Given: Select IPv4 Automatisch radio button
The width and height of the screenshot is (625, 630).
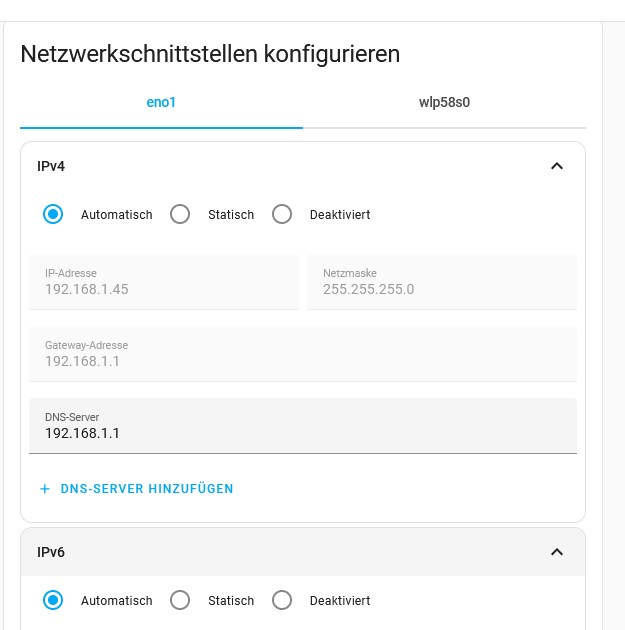Looking at the screenshot, I should pos(54,214).
